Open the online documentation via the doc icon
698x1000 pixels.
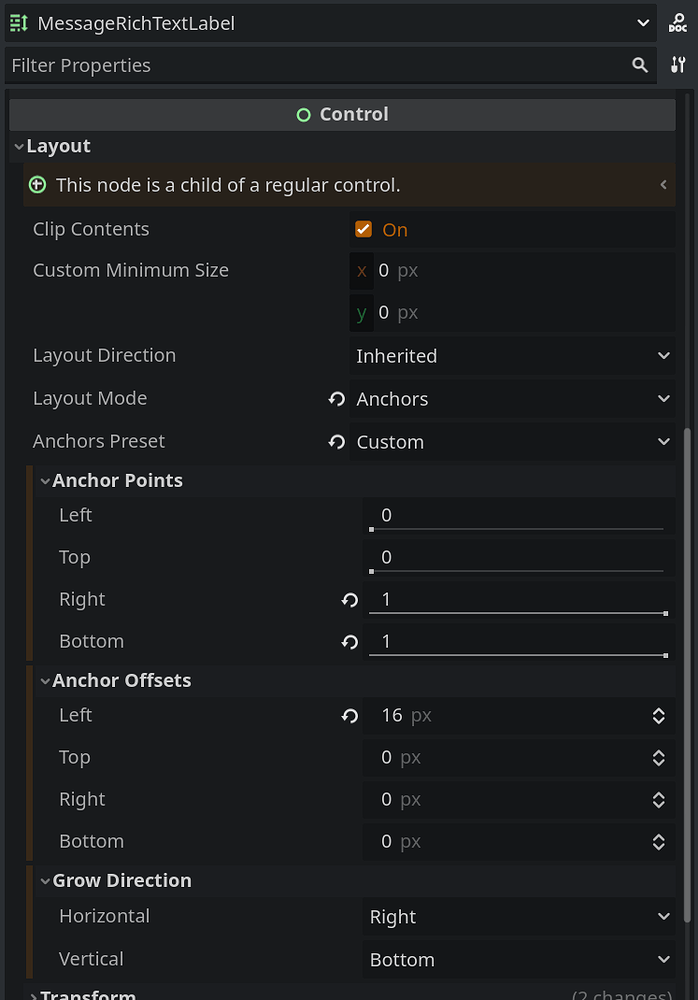tap(679, 21)
